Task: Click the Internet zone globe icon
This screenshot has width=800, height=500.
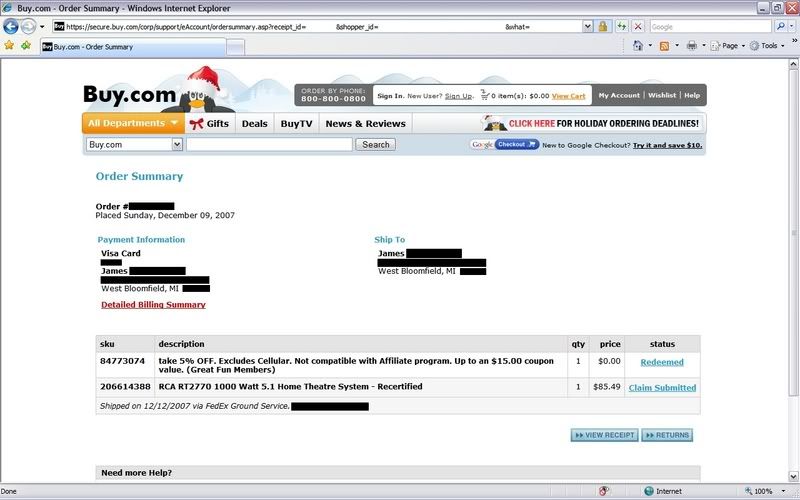Action: (649, 491)
